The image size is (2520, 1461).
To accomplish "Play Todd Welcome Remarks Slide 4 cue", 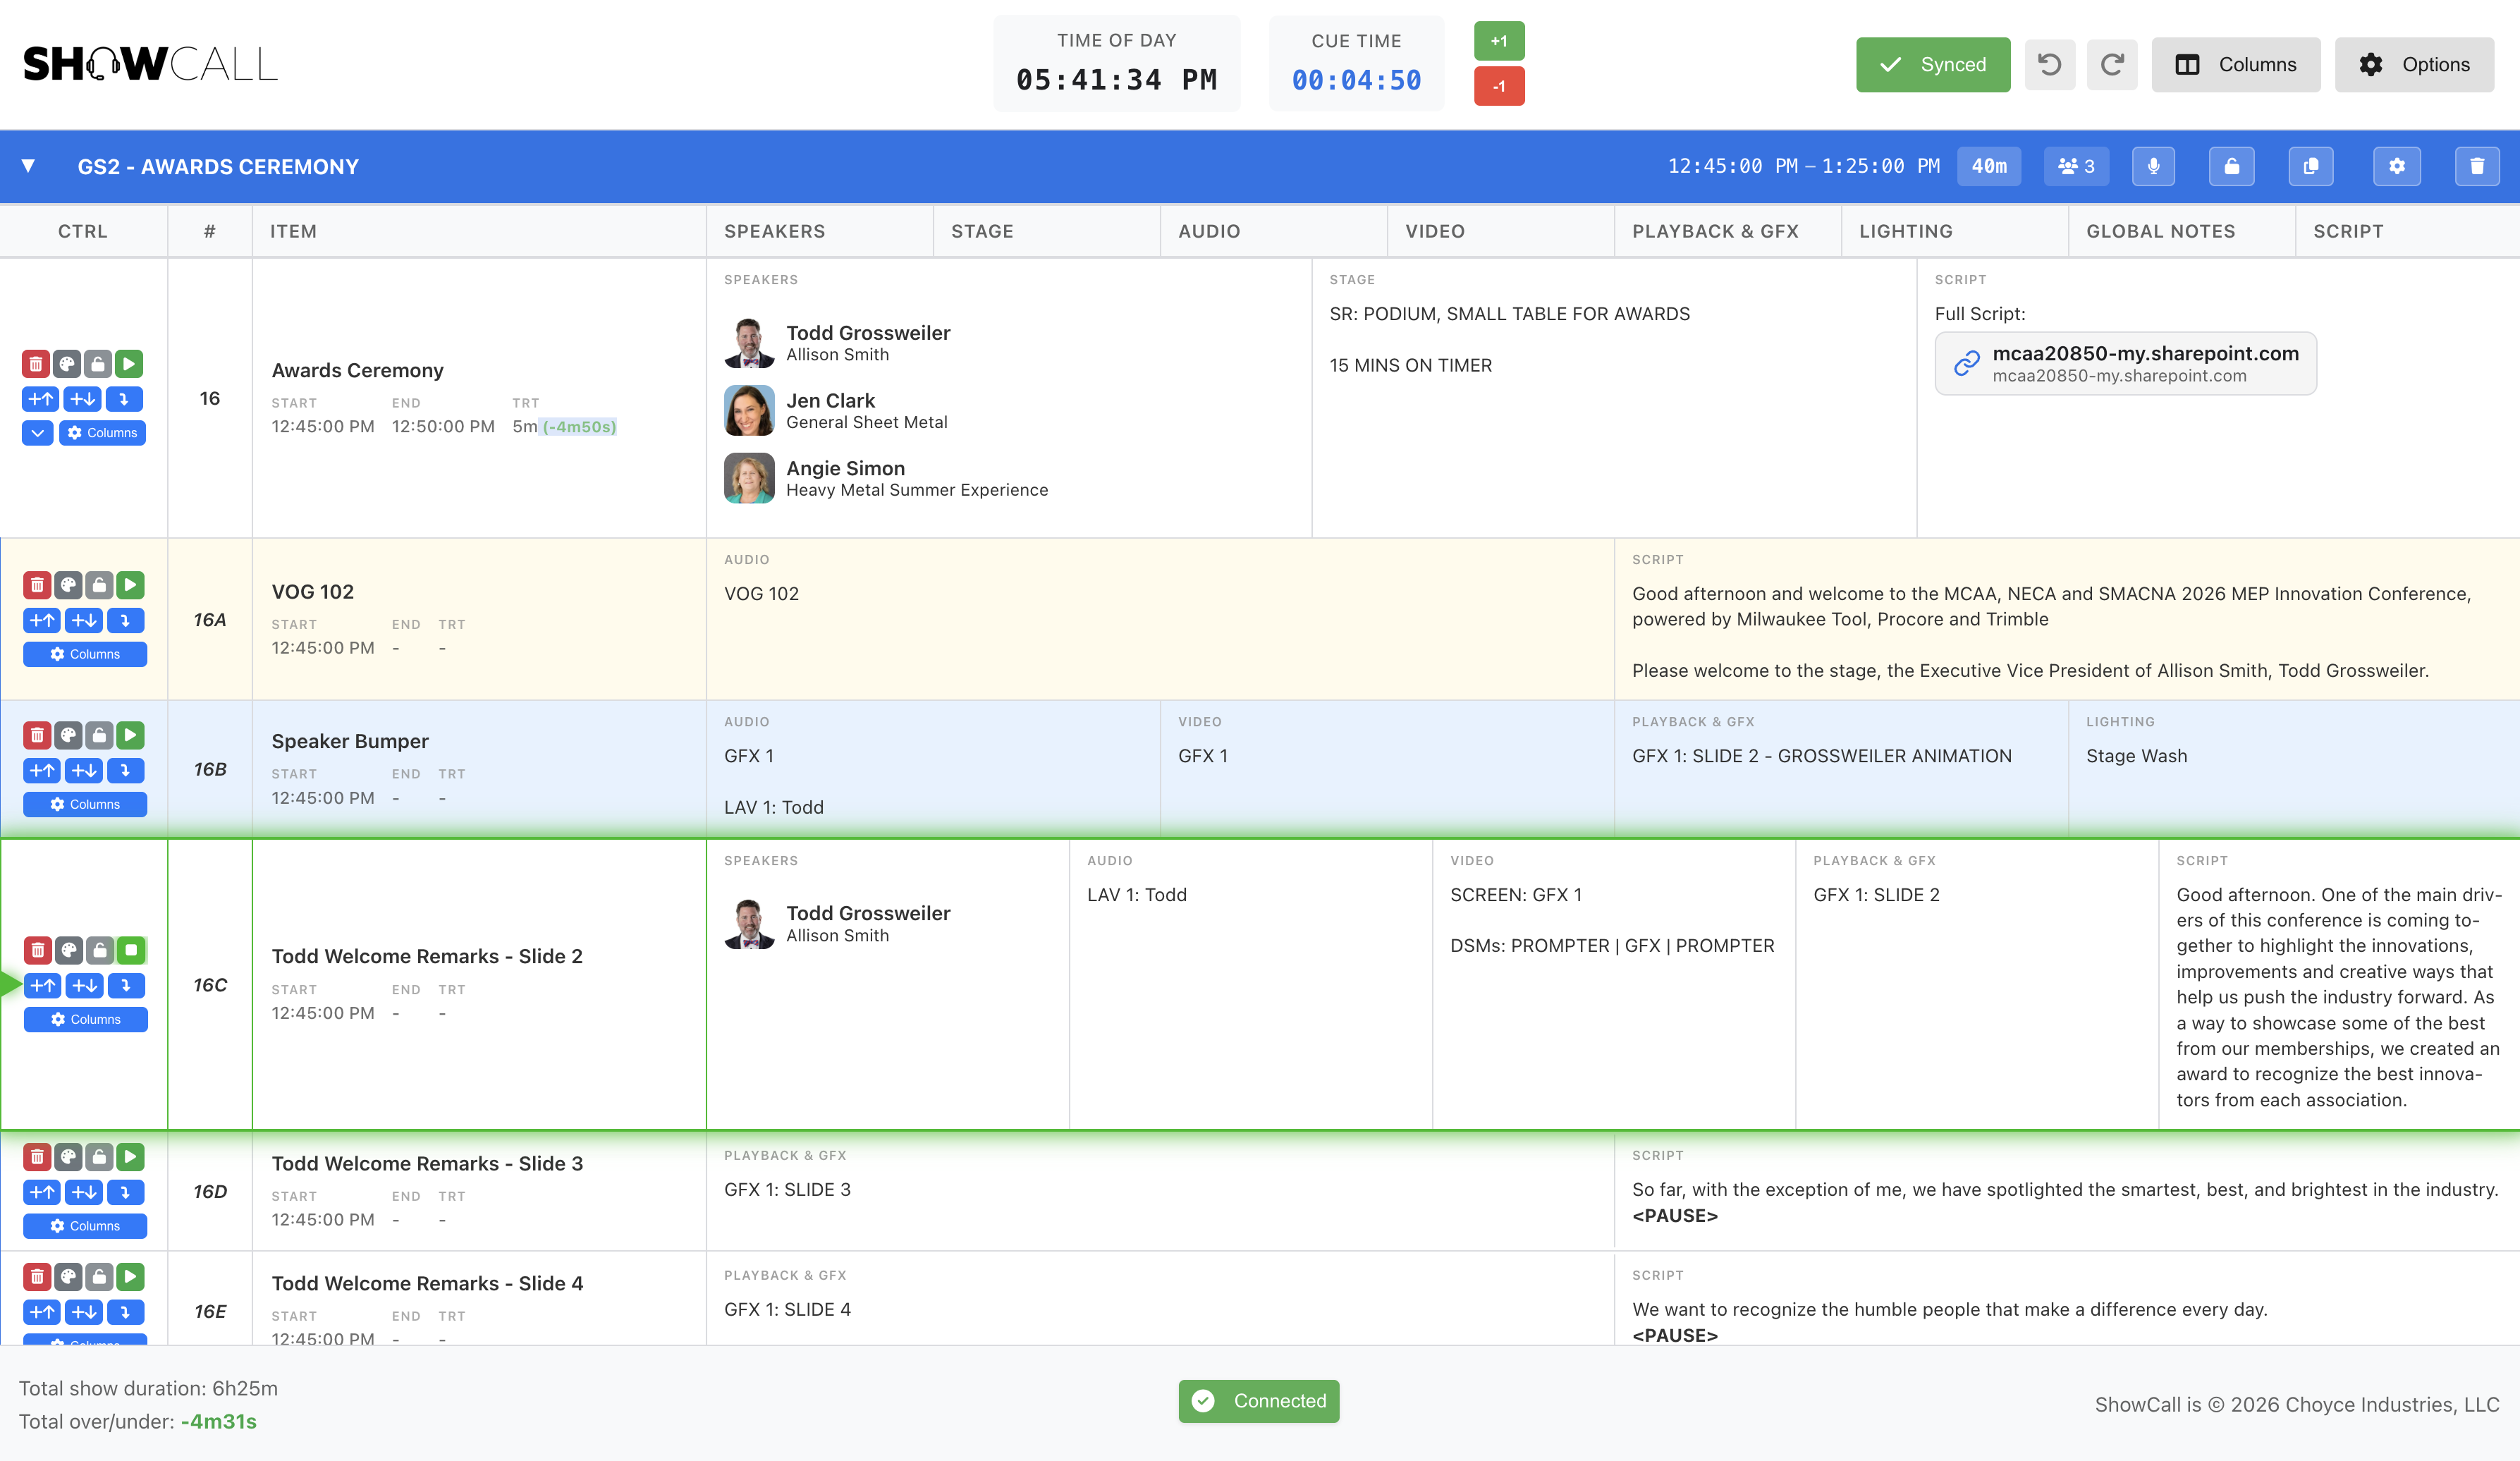I will (x=130, y=1277).
